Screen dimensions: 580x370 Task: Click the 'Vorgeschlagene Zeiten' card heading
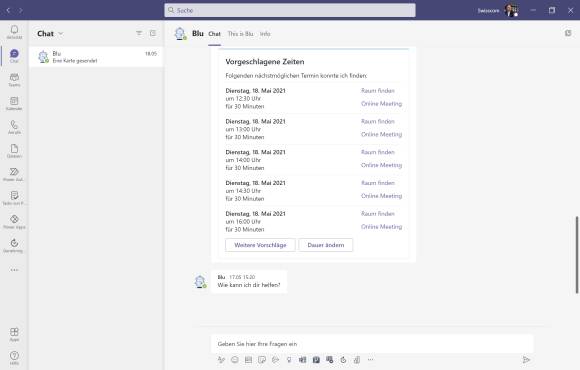pyautogui.click(x=265, y=62)
